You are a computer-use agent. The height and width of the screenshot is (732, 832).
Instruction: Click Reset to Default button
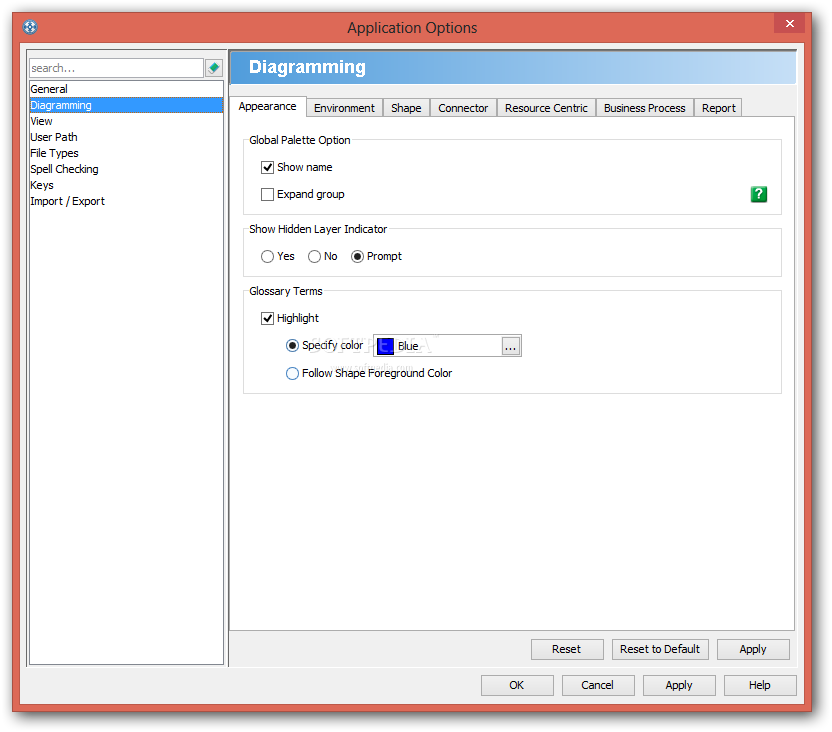point(660,649)
